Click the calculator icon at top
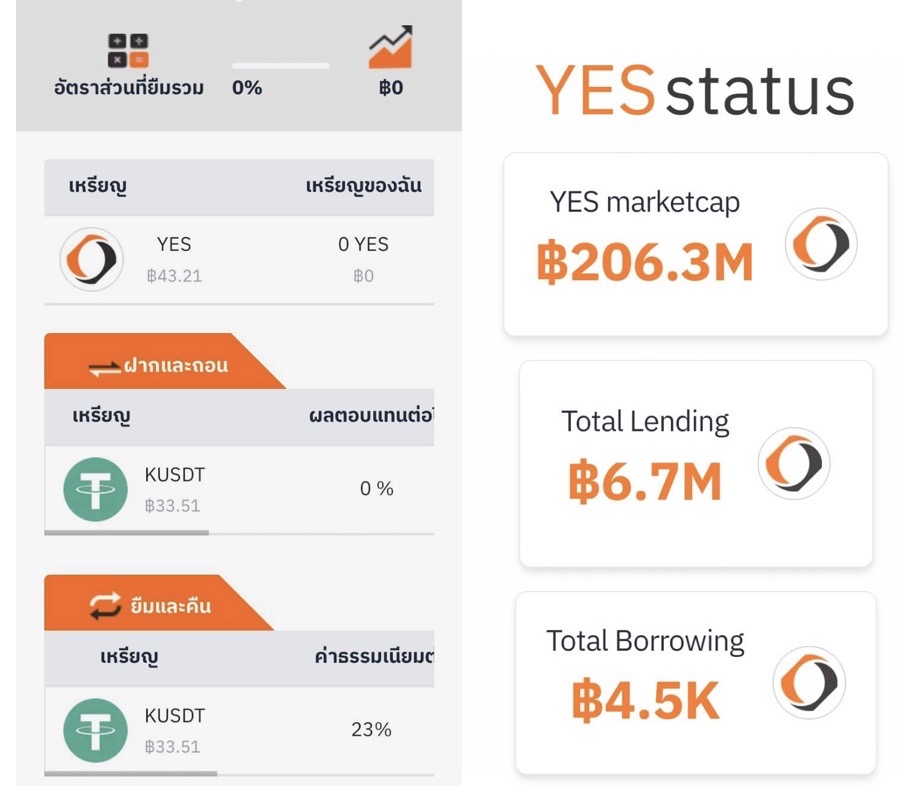Image resolution: width=899 pixels, height=786 pixels. point(128,50)
